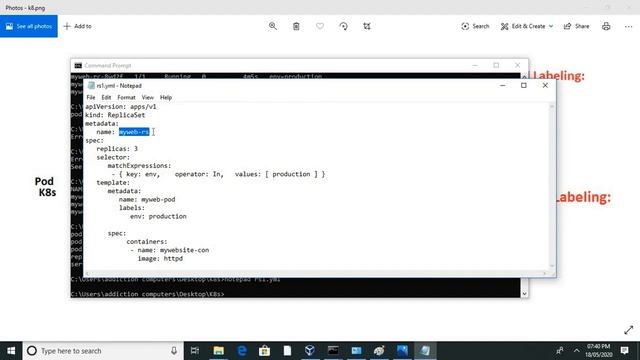Open the Mail taskbar icon
The image size is (640, 360).
tap(356, 351)
